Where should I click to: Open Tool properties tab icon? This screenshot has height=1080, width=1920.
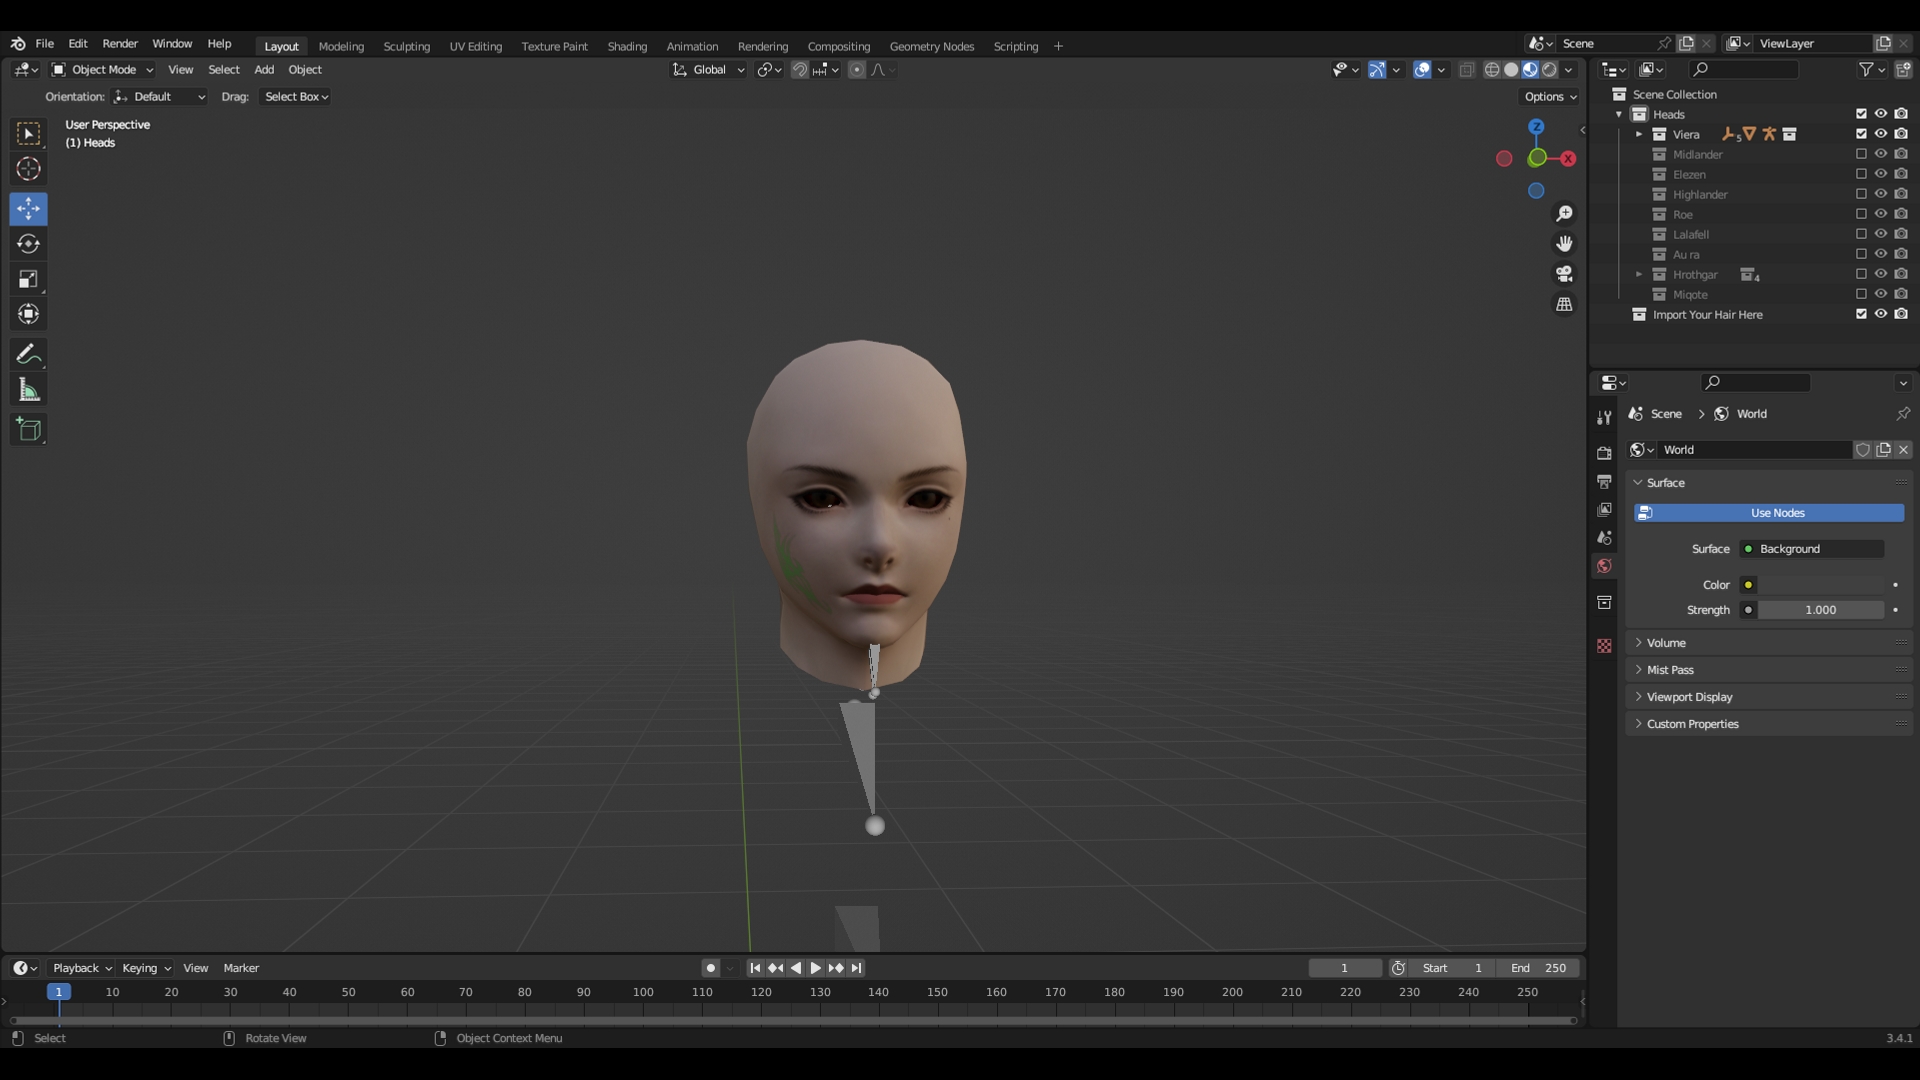pyautogui.click(x=1604, y=417)
